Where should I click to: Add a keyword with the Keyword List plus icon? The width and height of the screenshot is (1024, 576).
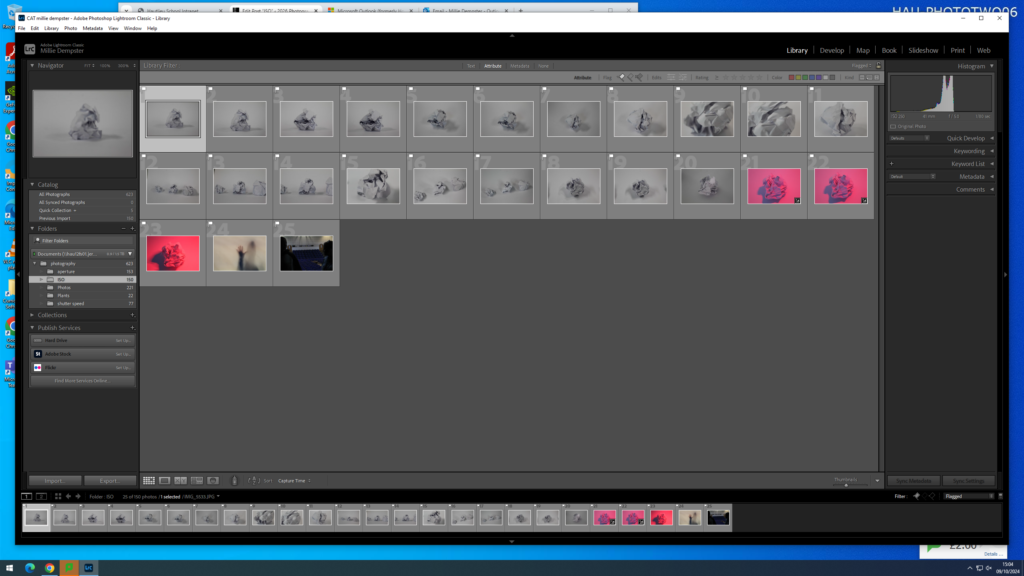coord(891,164)
